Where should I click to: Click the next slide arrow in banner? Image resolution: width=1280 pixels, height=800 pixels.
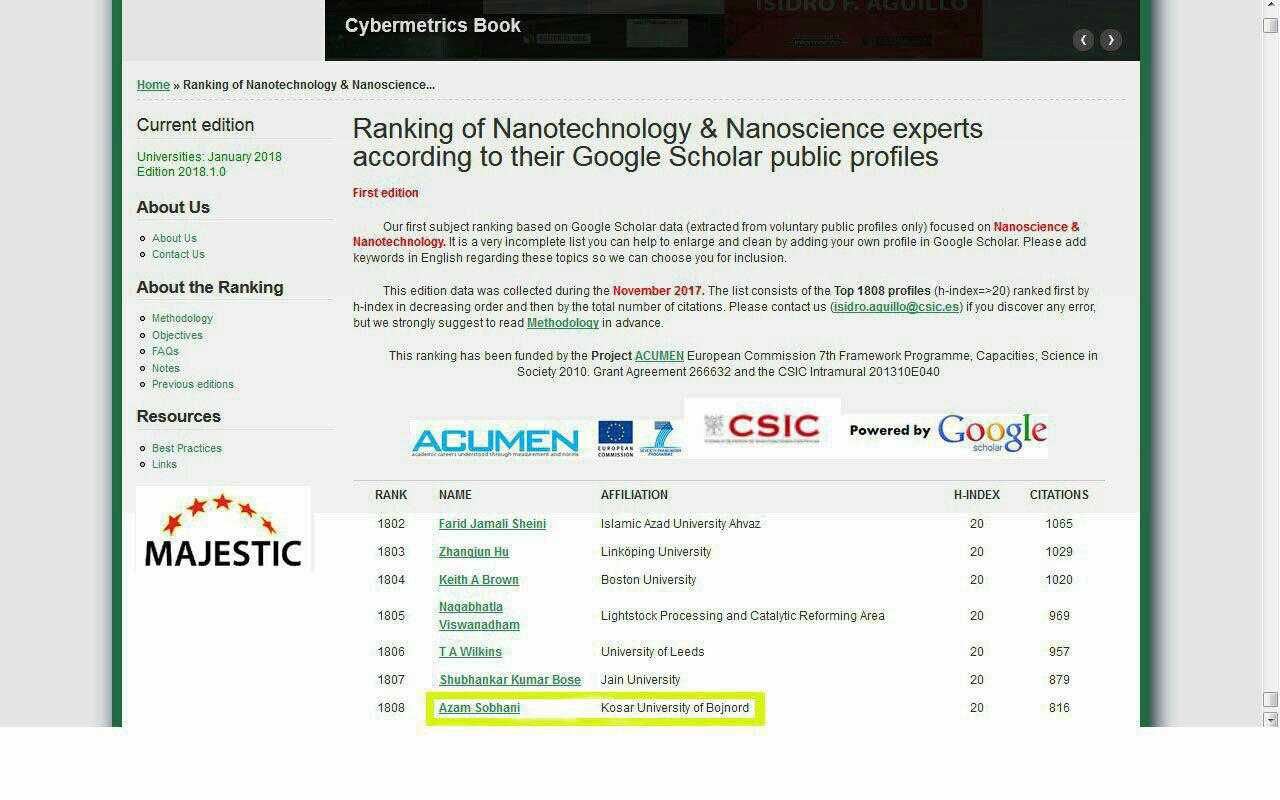coord(1110,40)
